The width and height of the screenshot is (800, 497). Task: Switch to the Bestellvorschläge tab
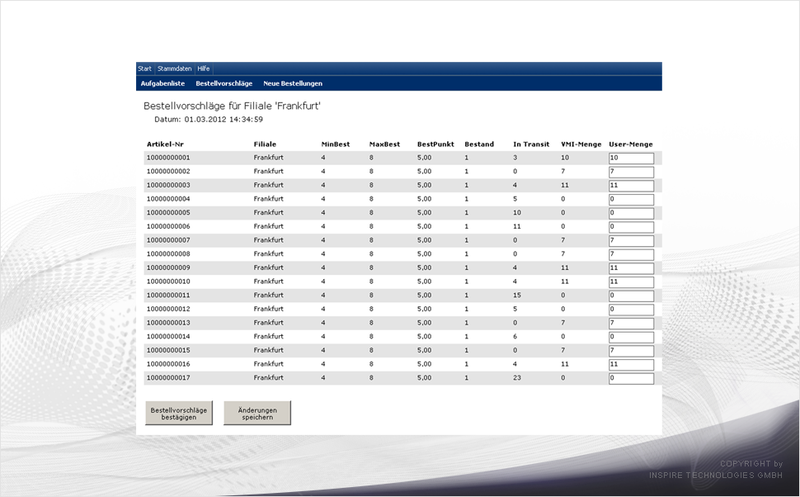(x=224, y=83)
